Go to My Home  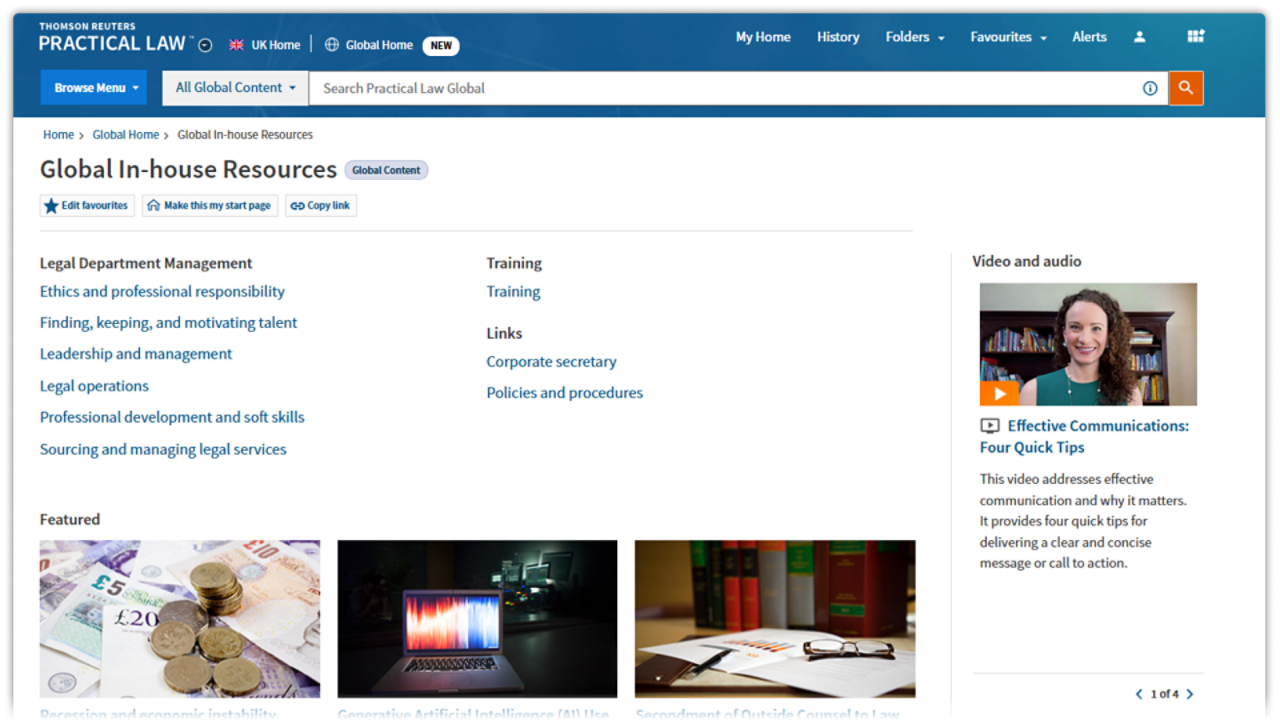tap(762, 37)
